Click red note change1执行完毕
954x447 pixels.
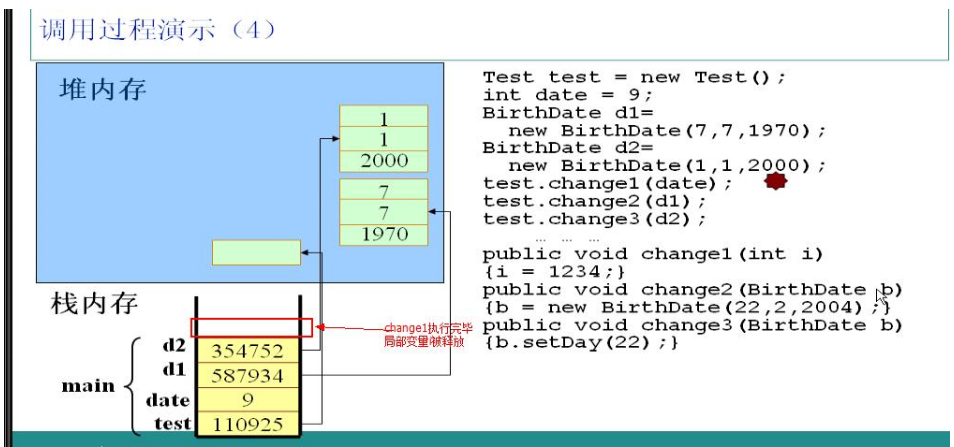[x=427, y=329]
